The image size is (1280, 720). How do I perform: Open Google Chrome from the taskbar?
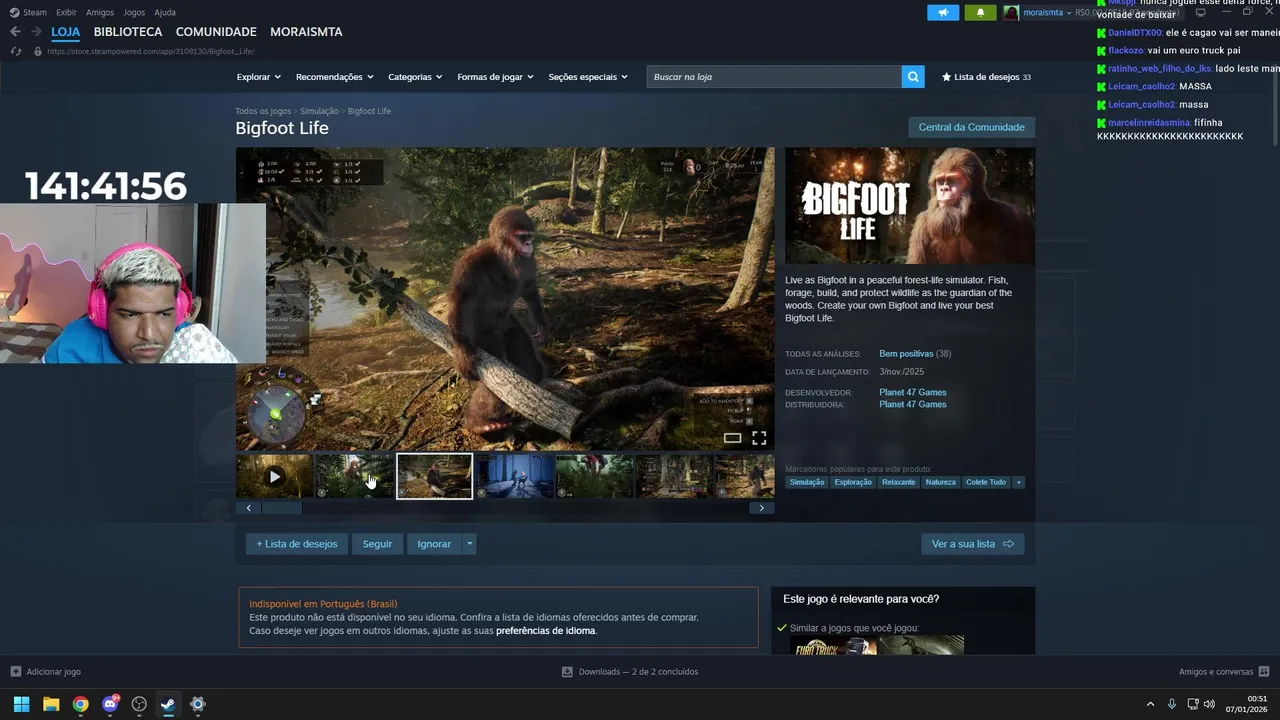(80, 704)
